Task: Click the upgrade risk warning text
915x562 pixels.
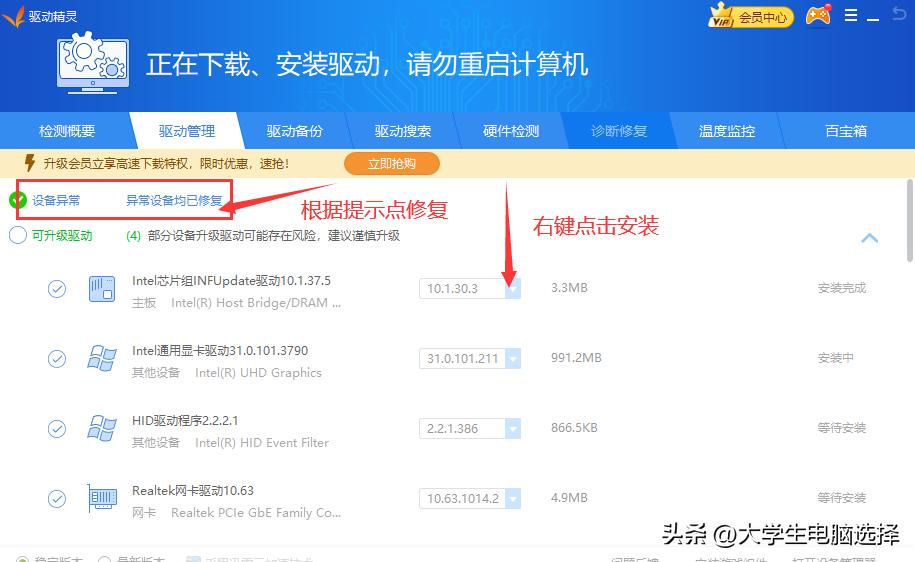Action: tap(274, 235)
